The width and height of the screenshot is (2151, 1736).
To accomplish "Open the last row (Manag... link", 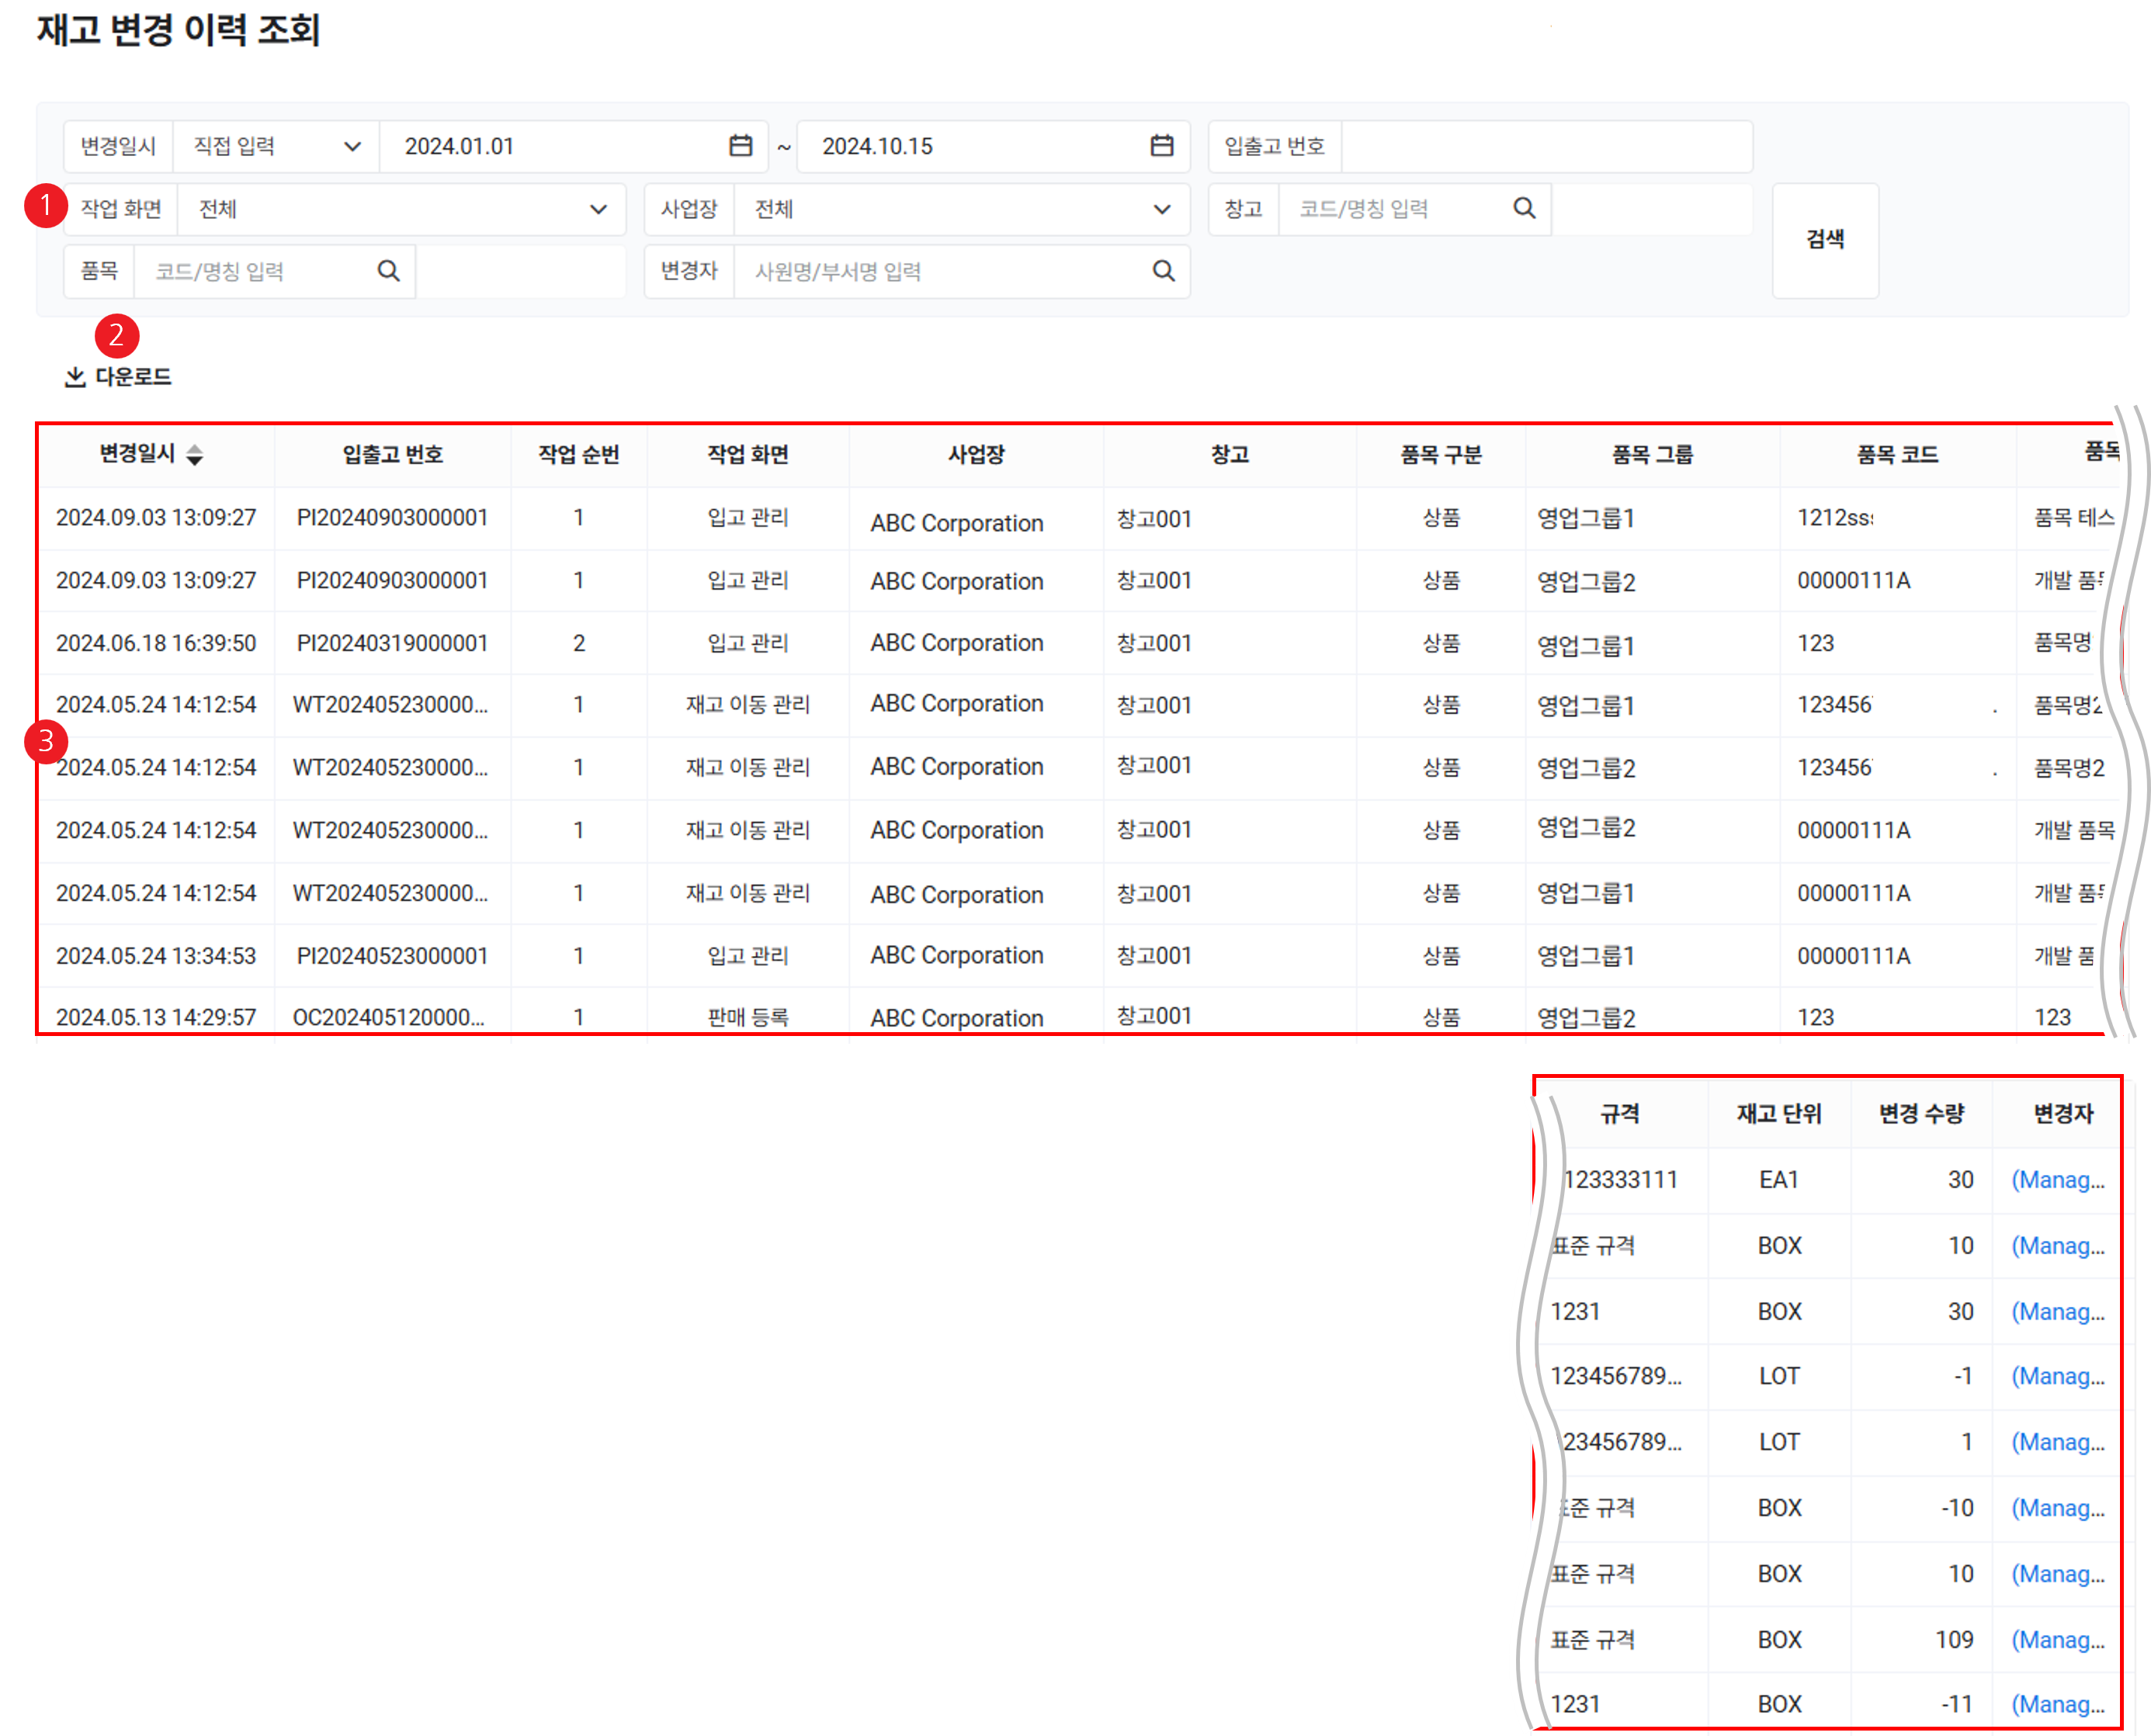I will [x=2057, y=1704].
